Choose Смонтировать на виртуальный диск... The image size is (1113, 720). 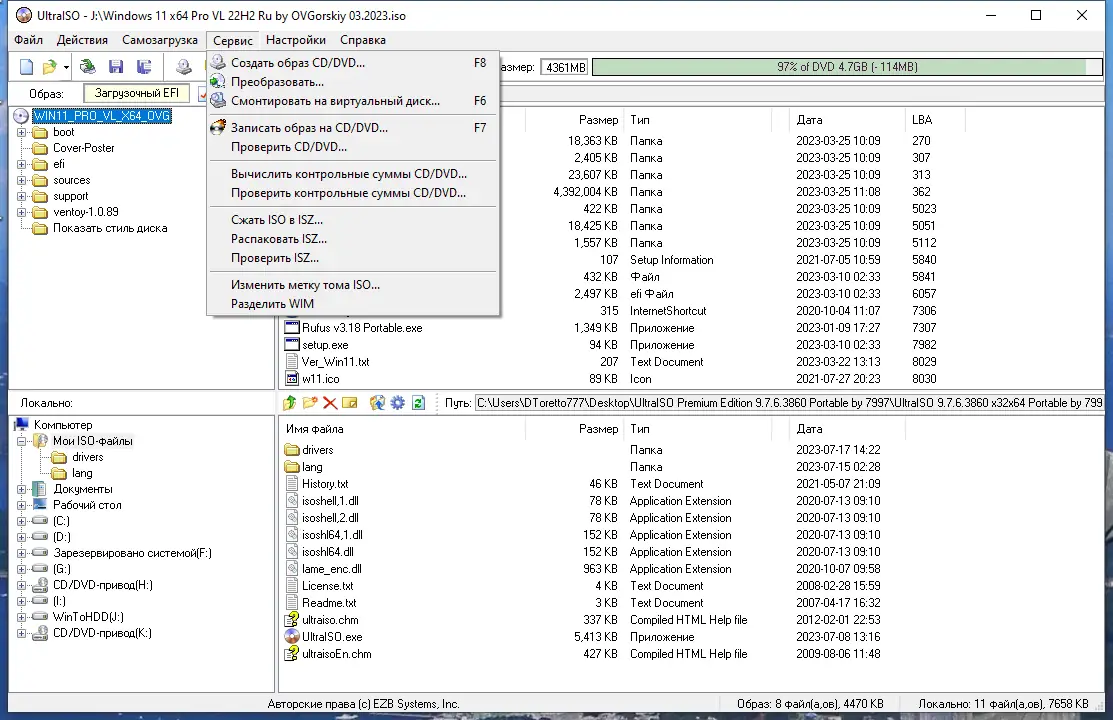pos(353,101)
